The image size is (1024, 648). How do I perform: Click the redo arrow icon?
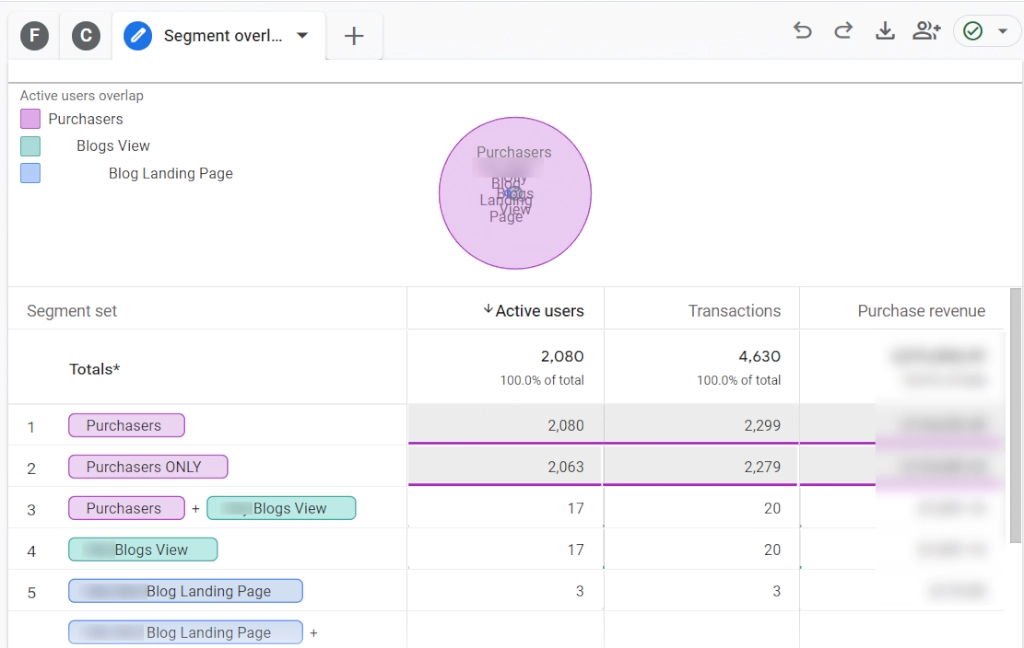(844, 31)
